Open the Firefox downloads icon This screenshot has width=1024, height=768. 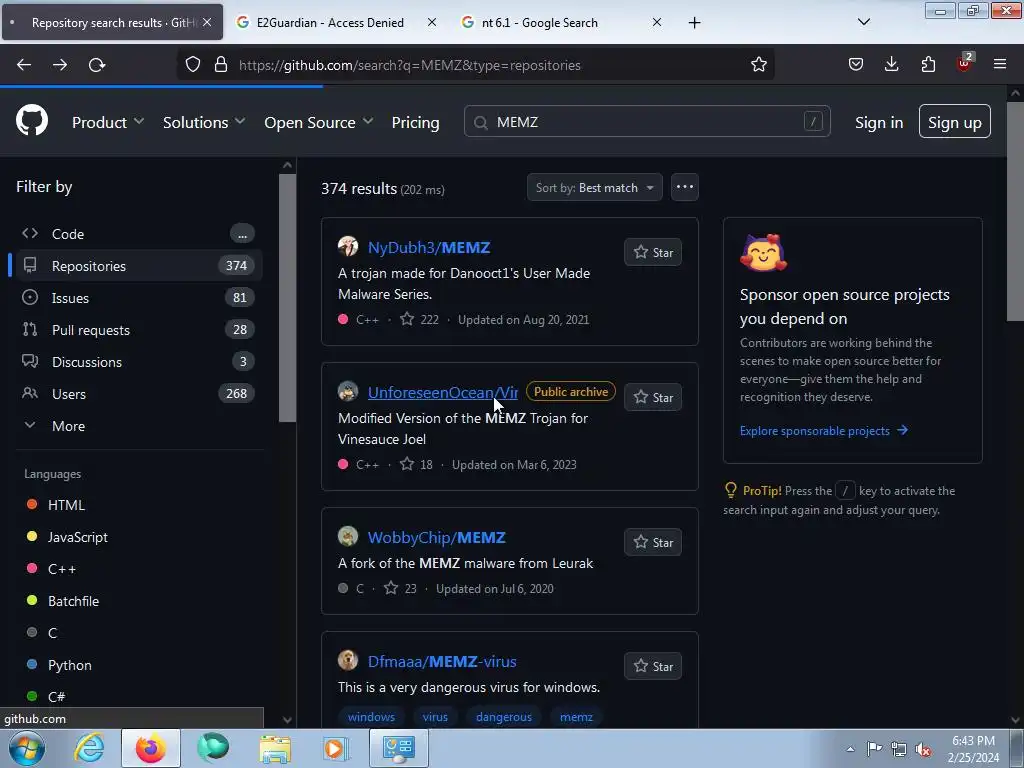891,64
